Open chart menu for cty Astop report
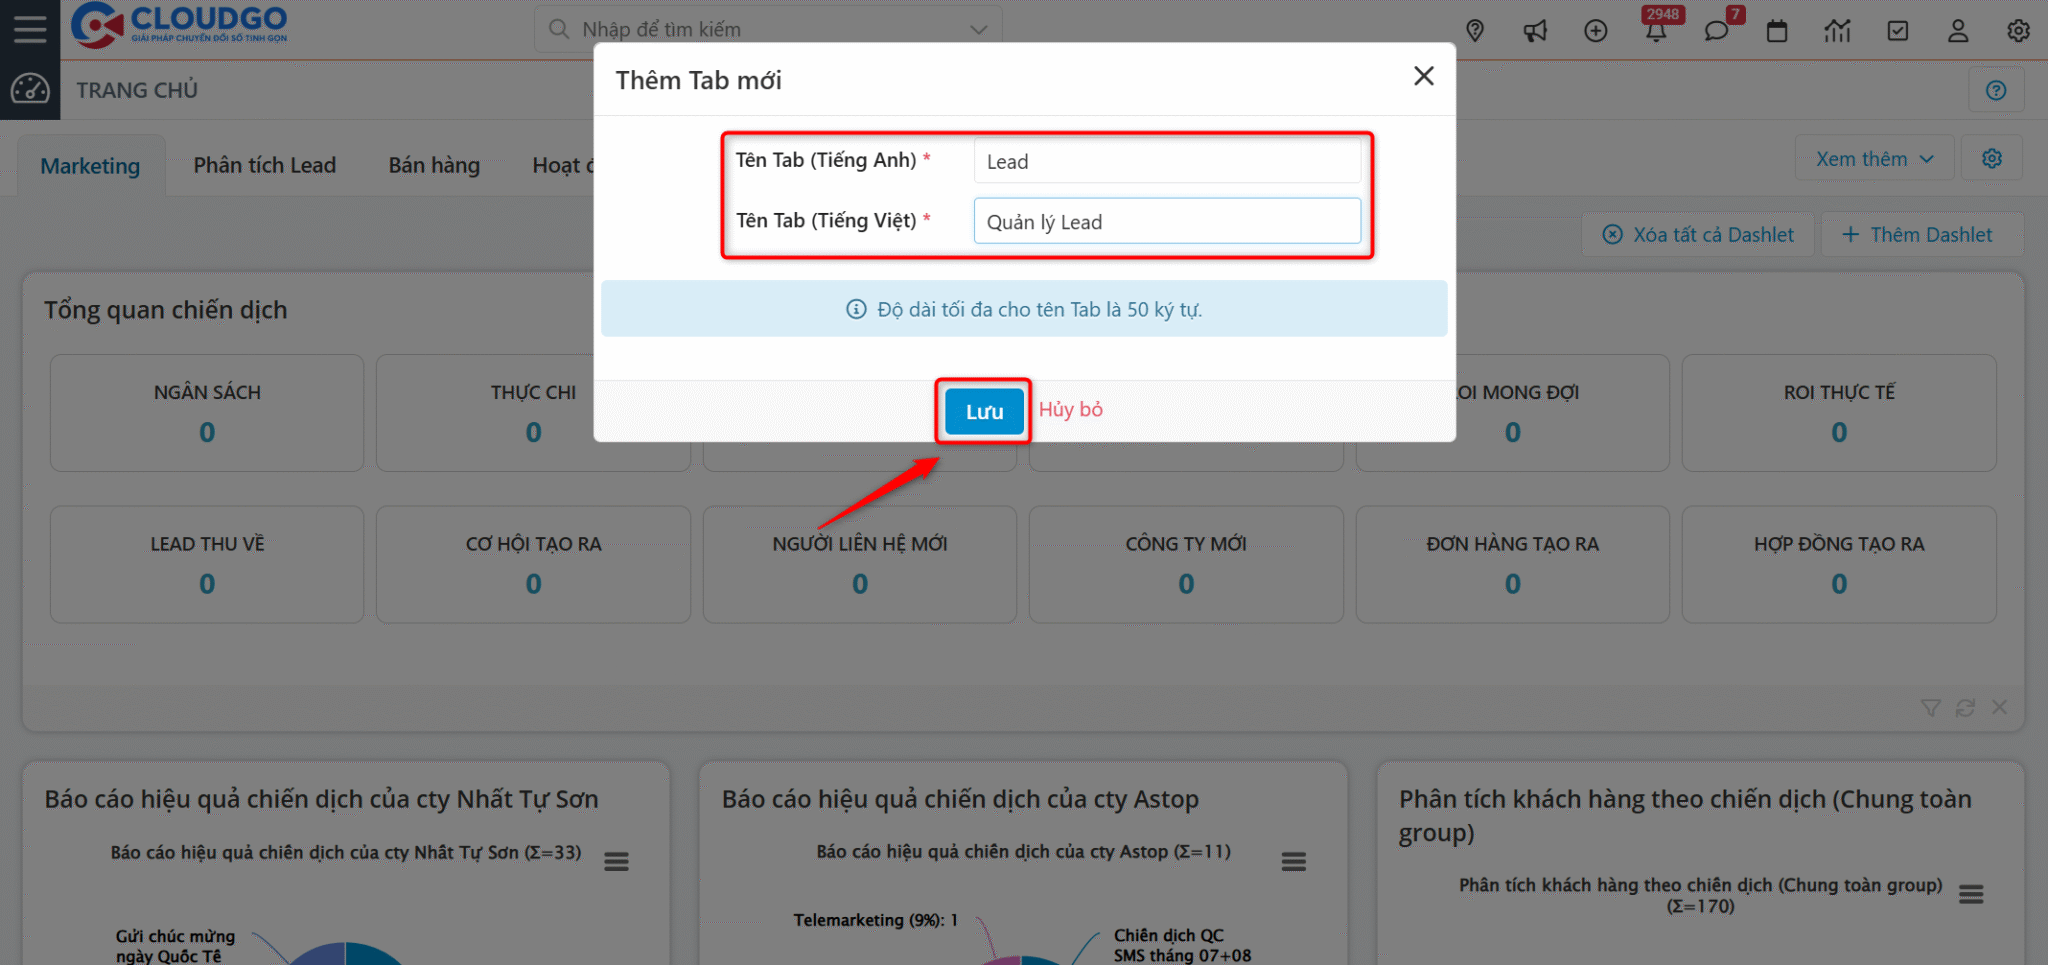The height and width of the screenshot is (965, 2048). (1294, 862)
